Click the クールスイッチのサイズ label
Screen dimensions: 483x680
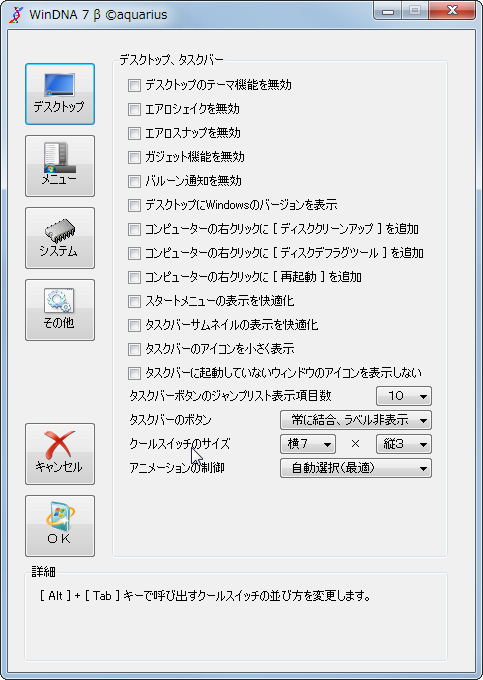[179, 444]
